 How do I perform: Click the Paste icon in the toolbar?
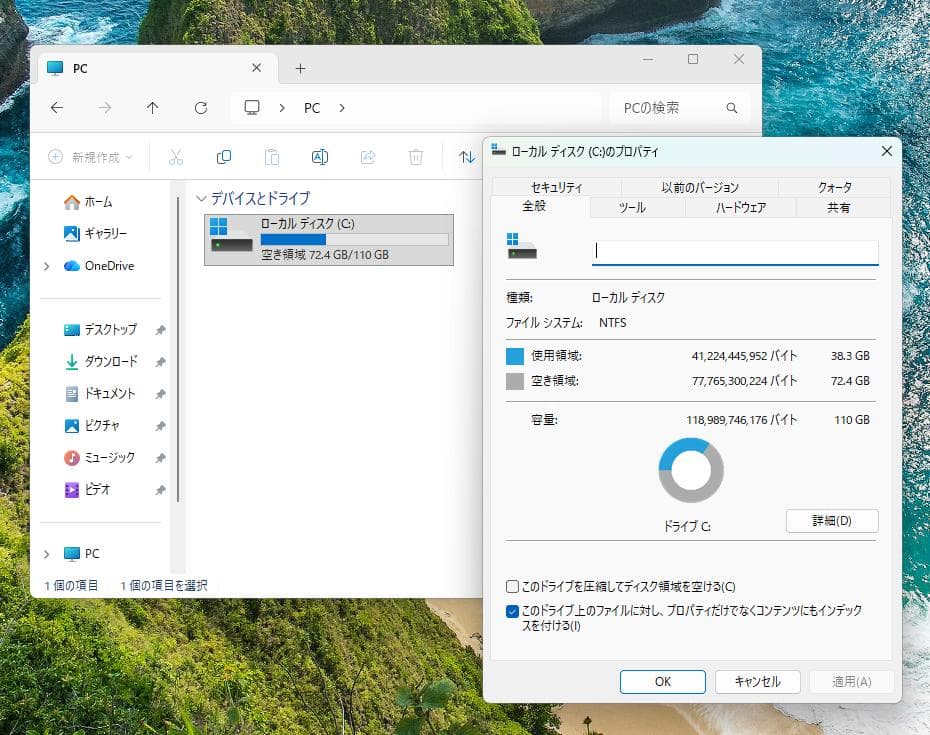pos(272,157)
